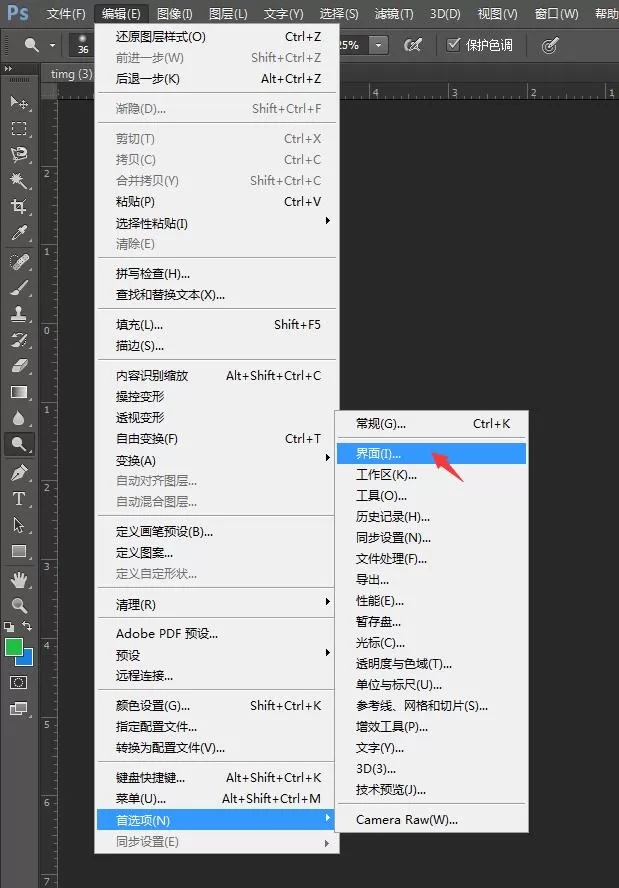
Task: Swap foreground and background colors
Action: (27, 626)
